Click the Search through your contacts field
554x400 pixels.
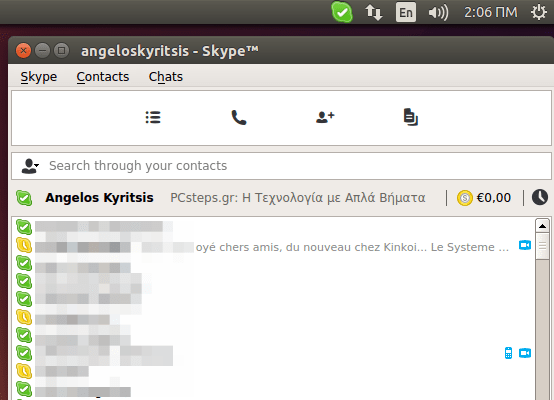282,166
